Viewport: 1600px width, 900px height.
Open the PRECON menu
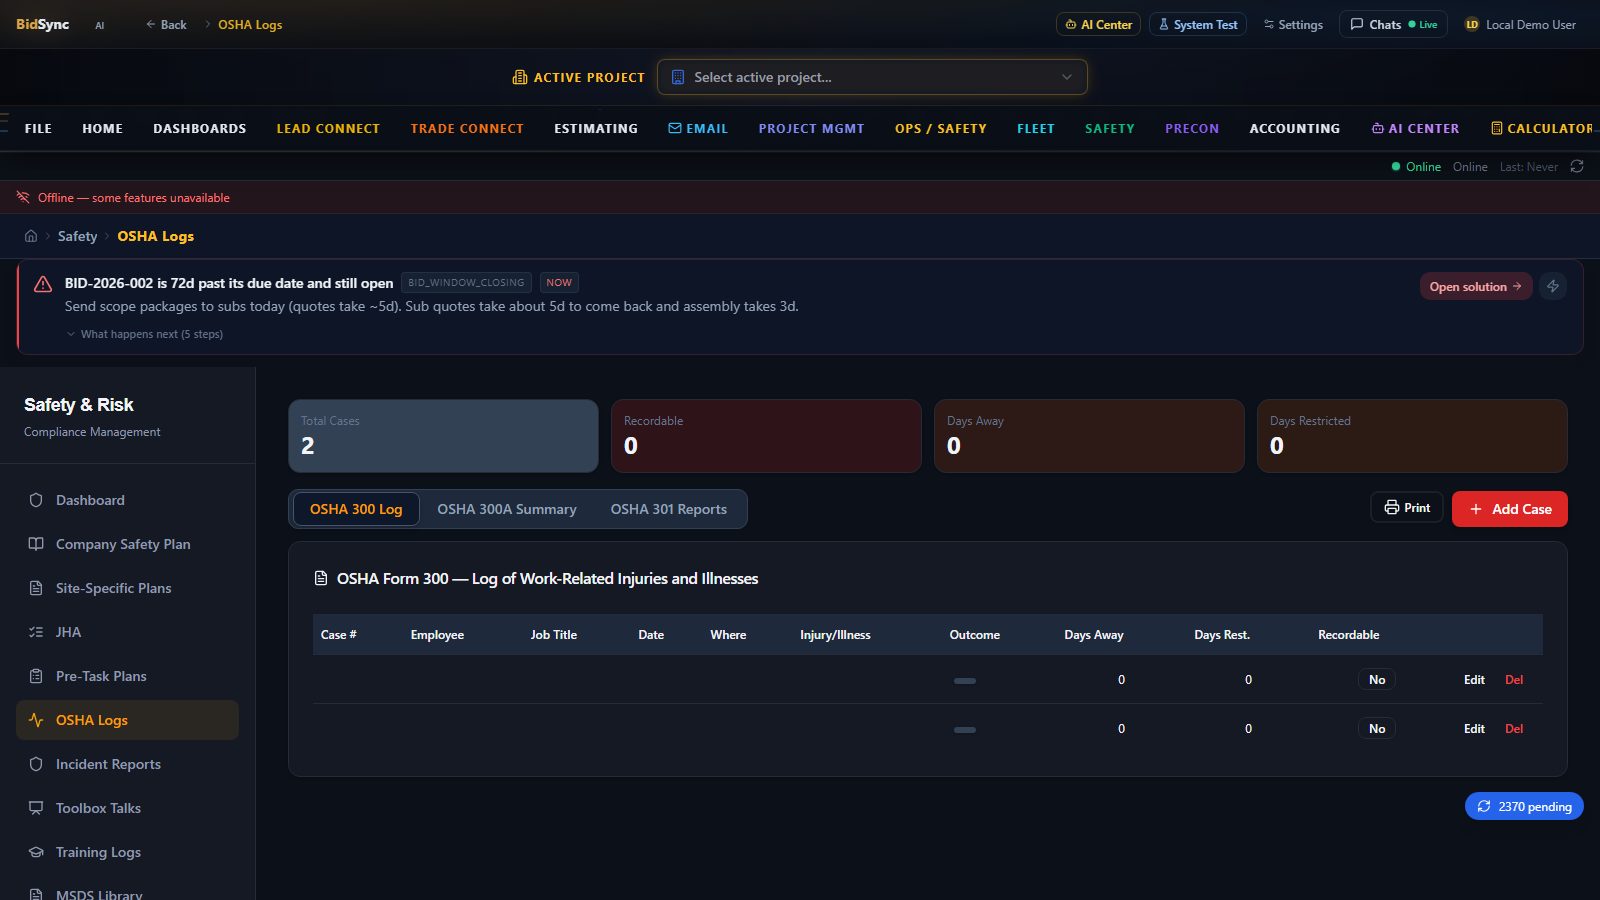(1192, 128)
